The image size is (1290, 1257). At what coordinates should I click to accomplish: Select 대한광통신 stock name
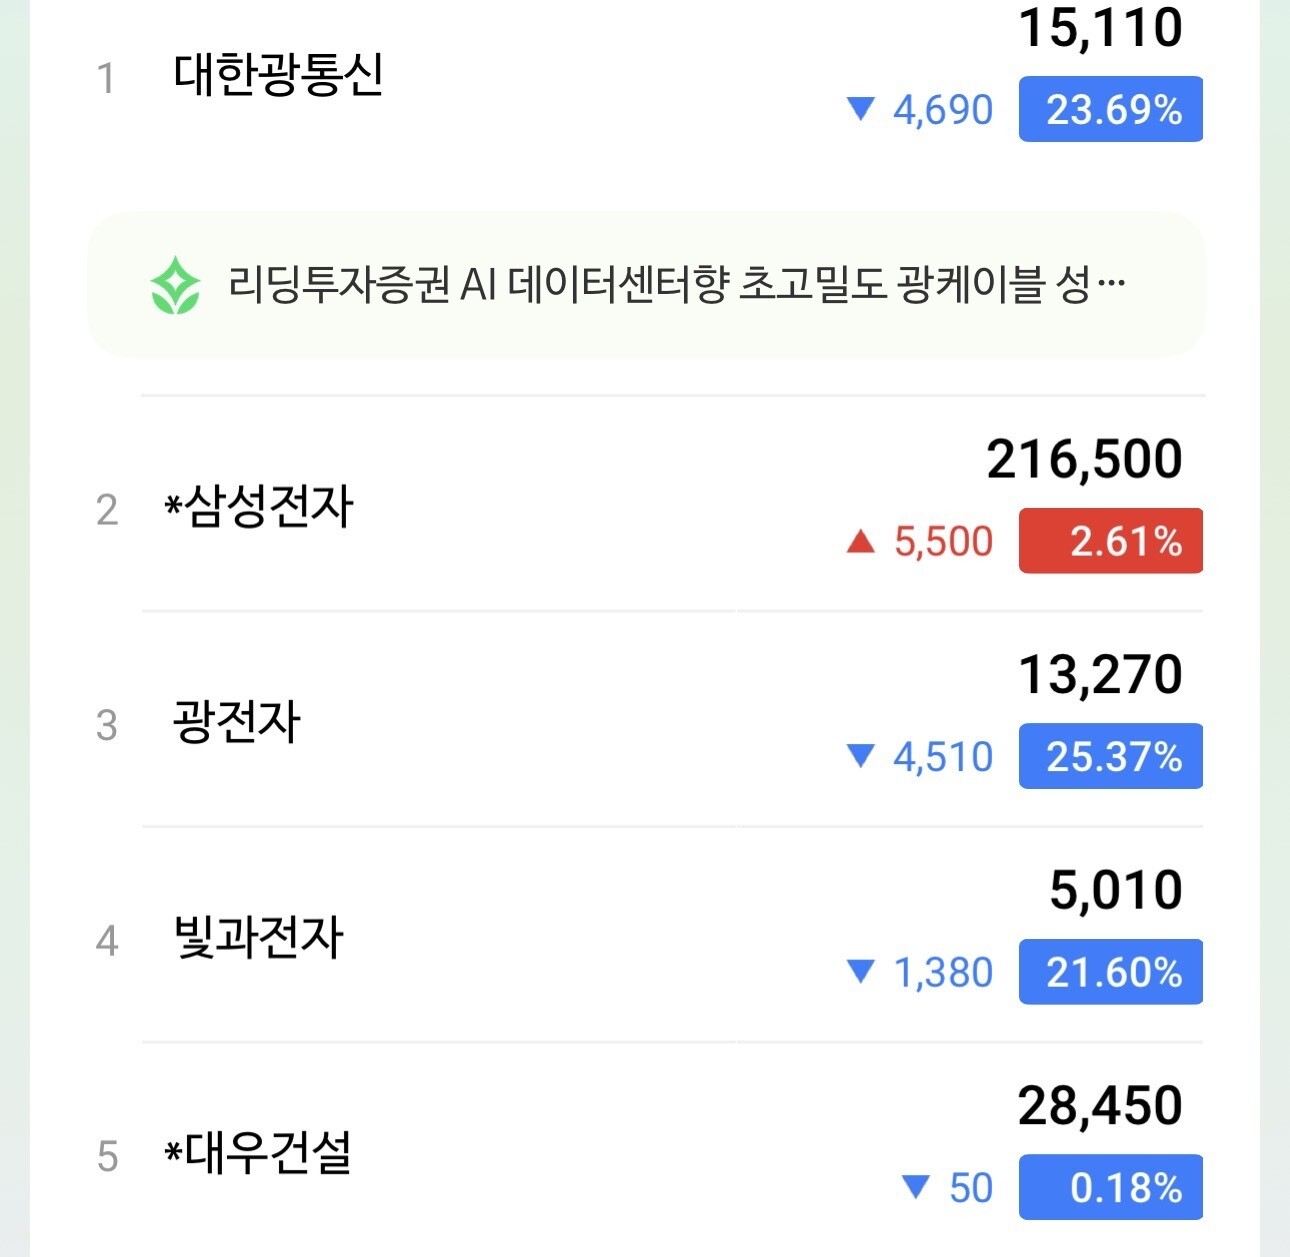(x=278, y=76)
